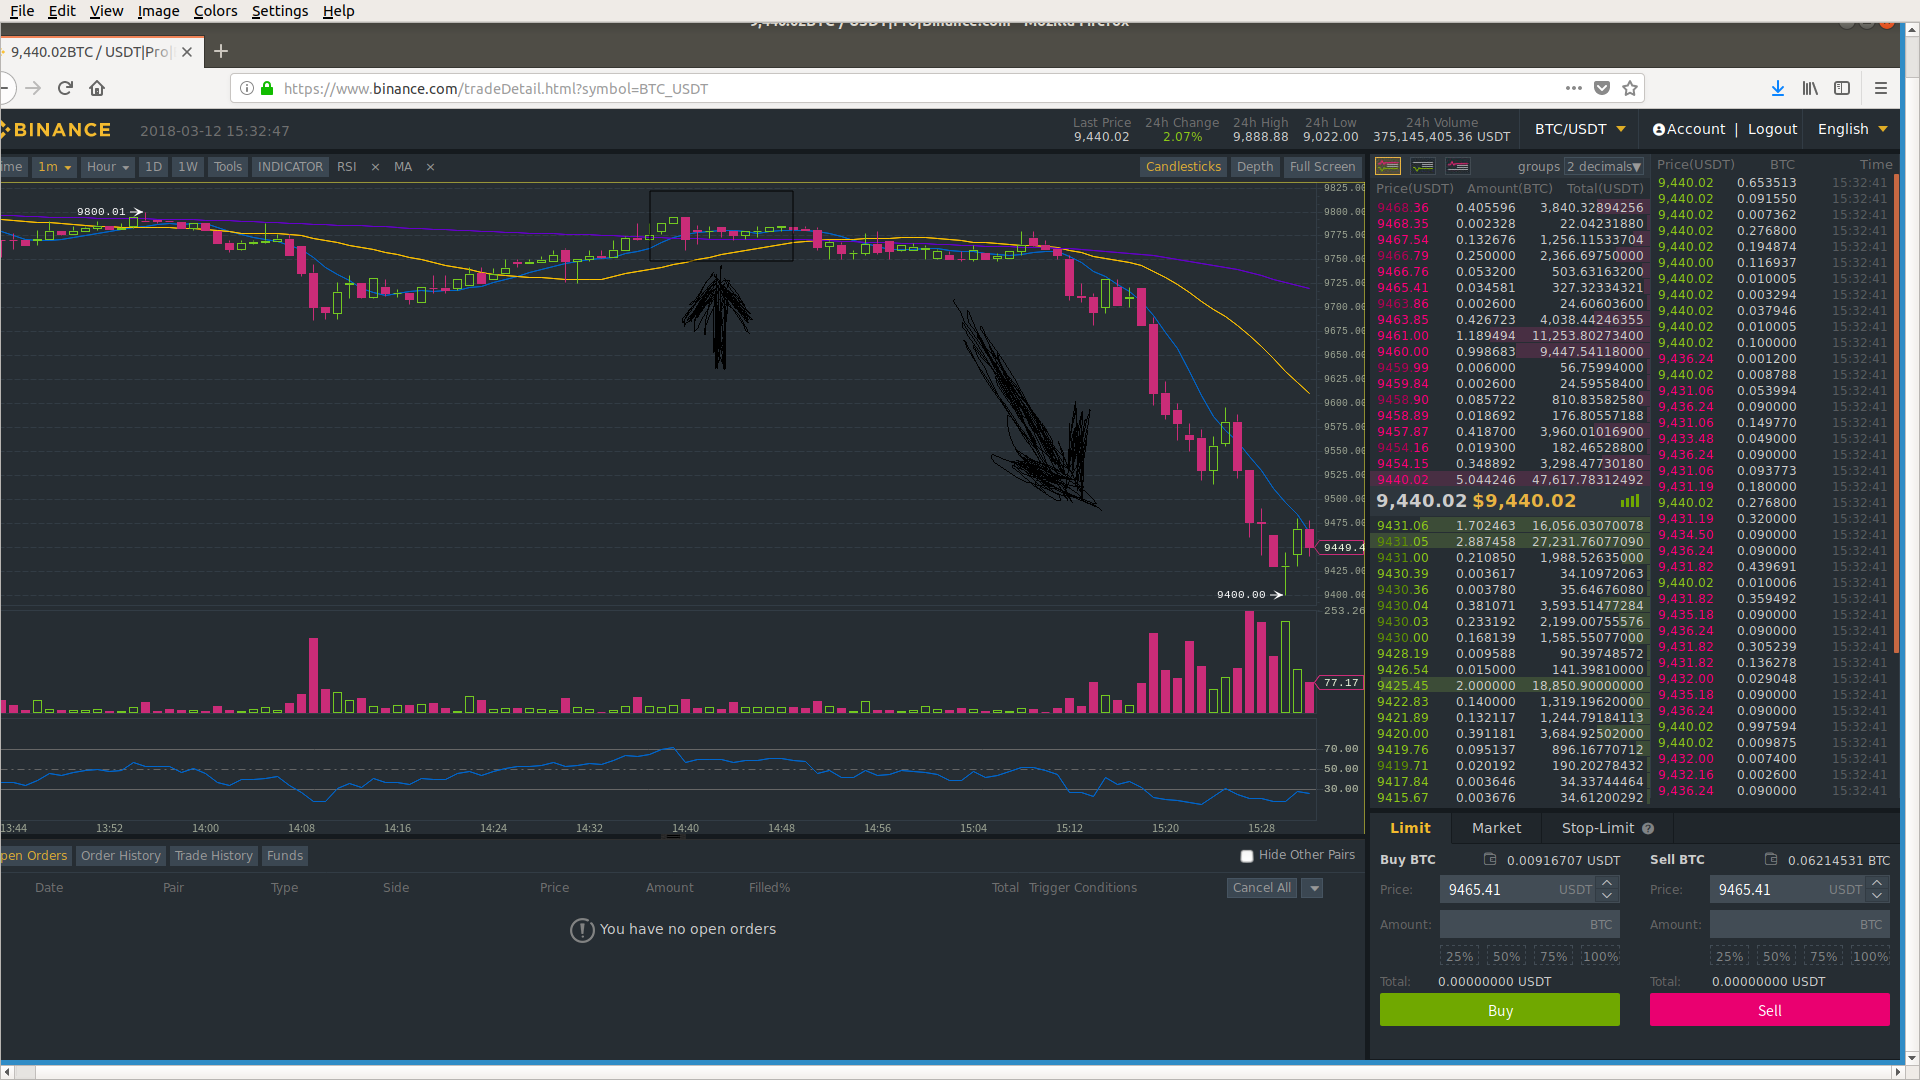The width and height of the screenshot is (1920, 1080).
Task: Open the BTC/USDT pair selector dropdown
Action: click(1580, 129)
